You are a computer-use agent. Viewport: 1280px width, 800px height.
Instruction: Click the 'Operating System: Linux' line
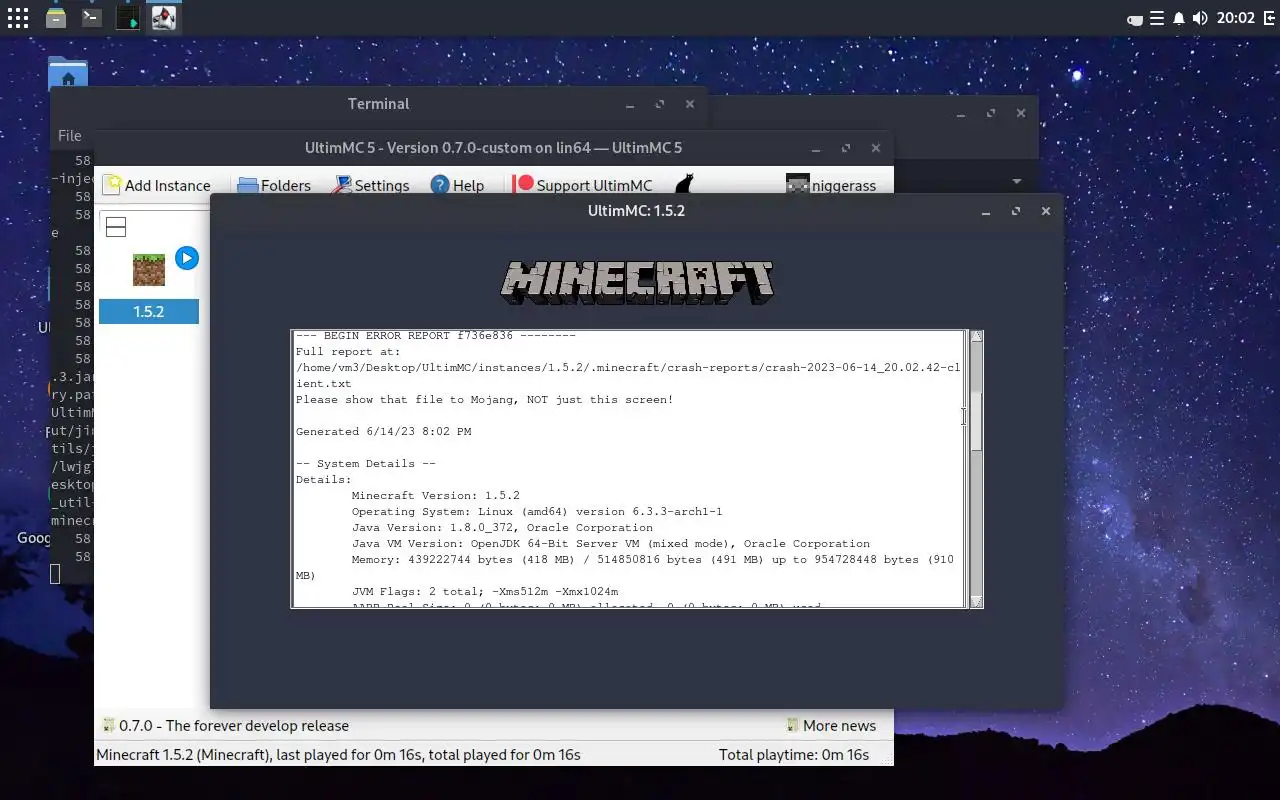tap(537, 512)
